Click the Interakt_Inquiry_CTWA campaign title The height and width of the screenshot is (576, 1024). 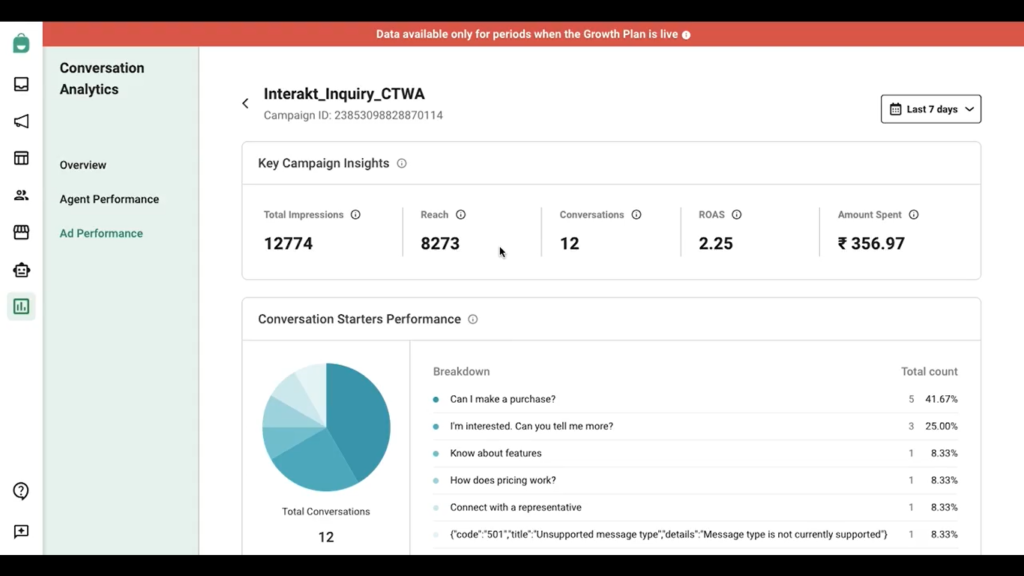point(344,94)
